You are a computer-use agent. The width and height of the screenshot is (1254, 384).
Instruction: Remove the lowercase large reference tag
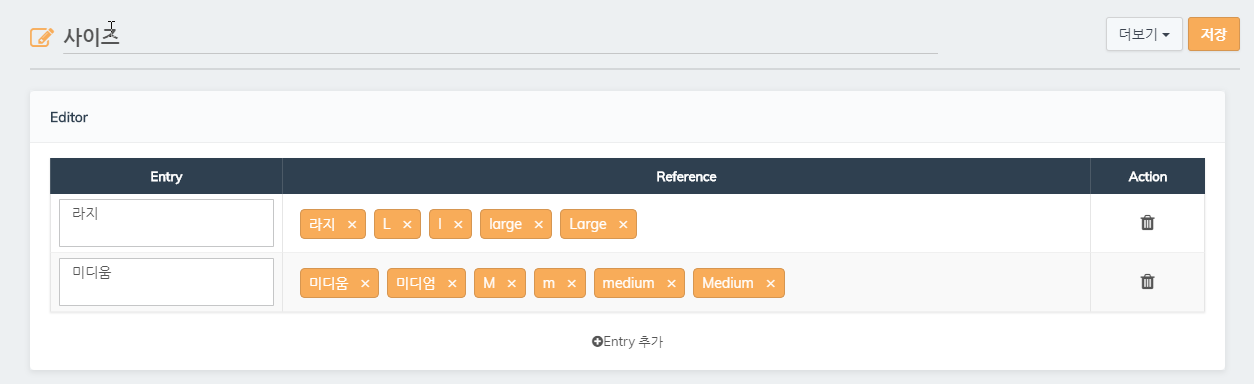[x=538, y=224]
